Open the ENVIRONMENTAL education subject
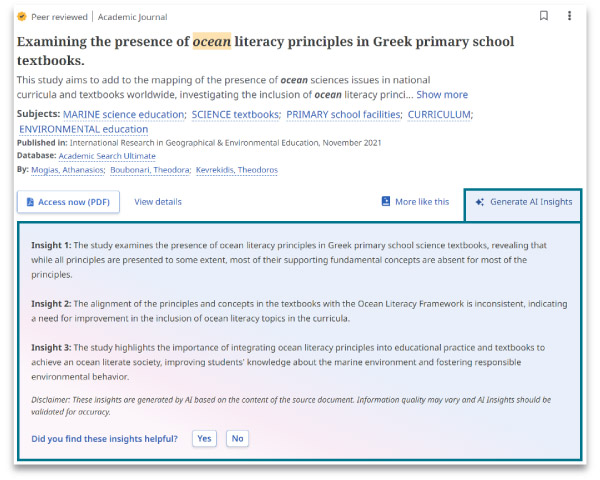Image resolution: width=600 pixels, height=480 pixels. [x=84, y=129]
